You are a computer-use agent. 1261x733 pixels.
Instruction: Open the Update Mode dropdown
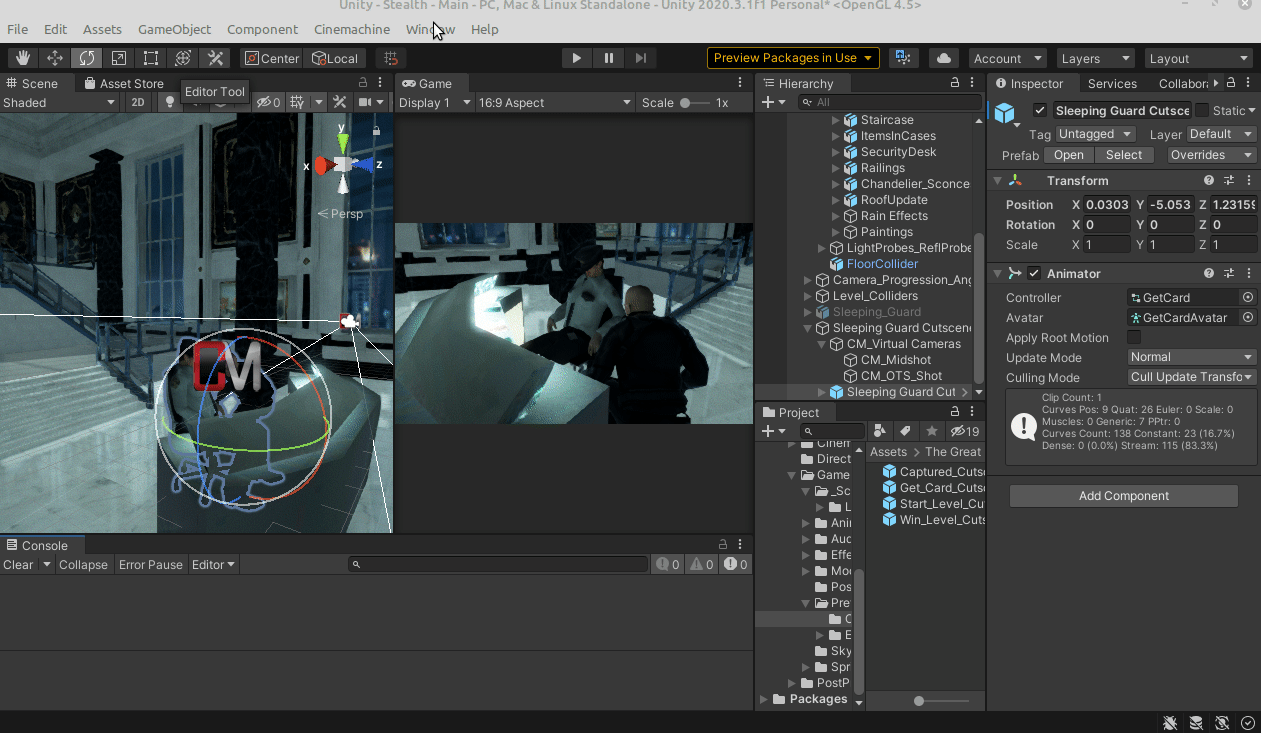[x=1191, y=357]
